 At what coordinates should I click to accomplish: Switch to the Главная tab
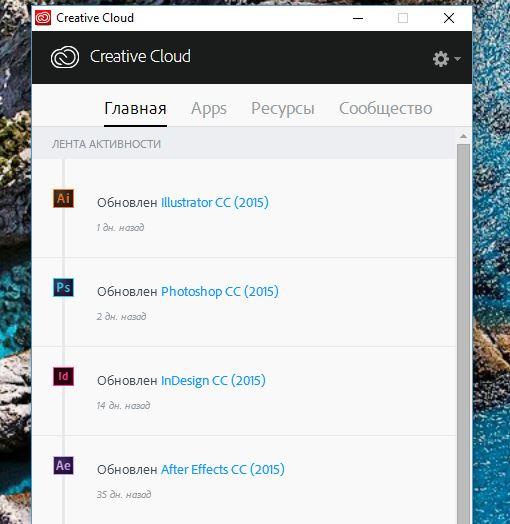point(135,108)
